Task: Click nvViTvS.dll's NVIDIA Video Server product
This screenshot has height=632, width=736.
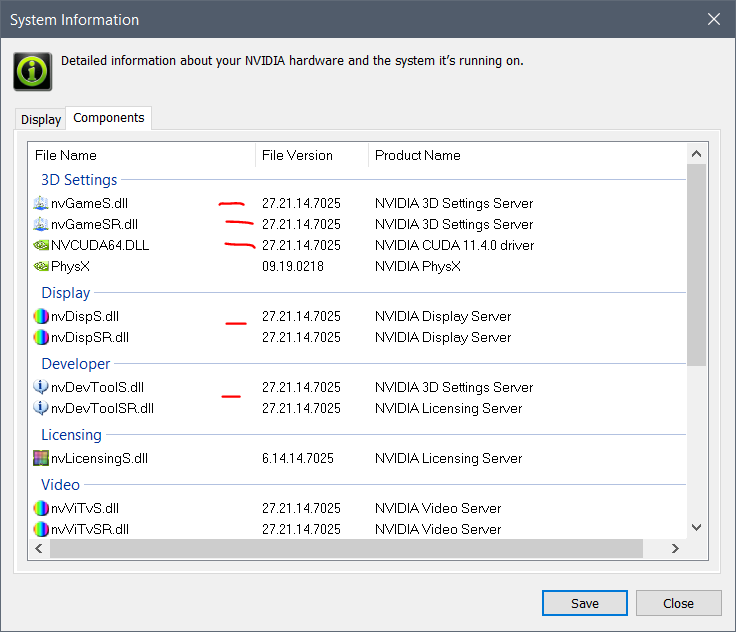Action: pyautogui.click(x=438, y=508)
